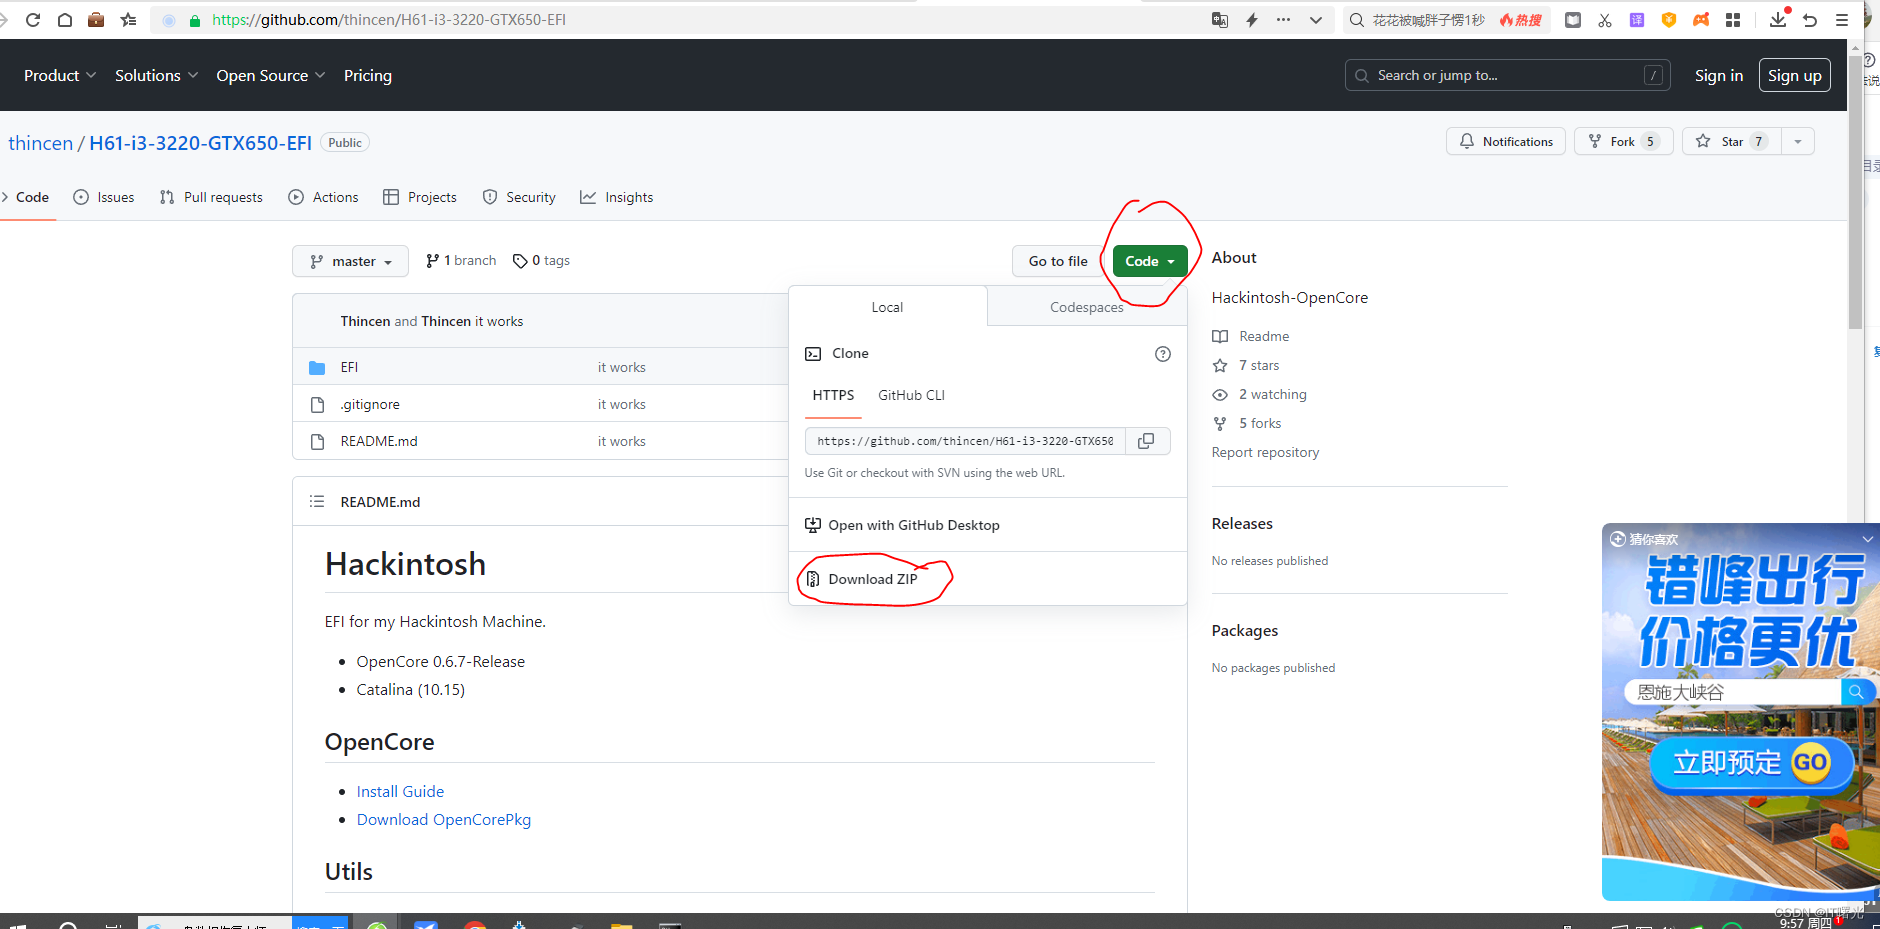View the 1 branch list
The width and height of the screenshot is (1880, 929).
point(461,261)
